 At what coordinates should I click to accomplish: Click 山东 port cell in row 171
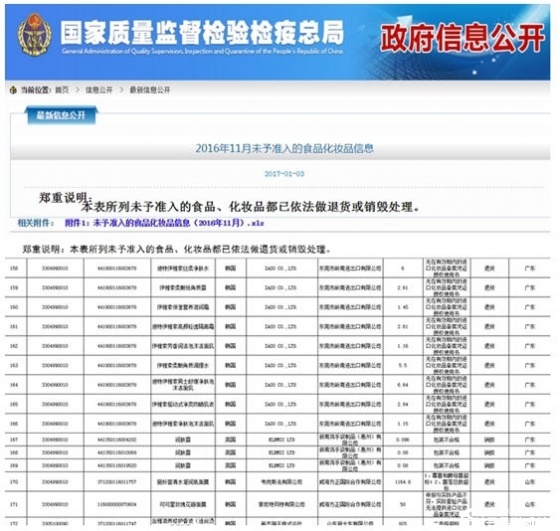[x=530, y=504]
